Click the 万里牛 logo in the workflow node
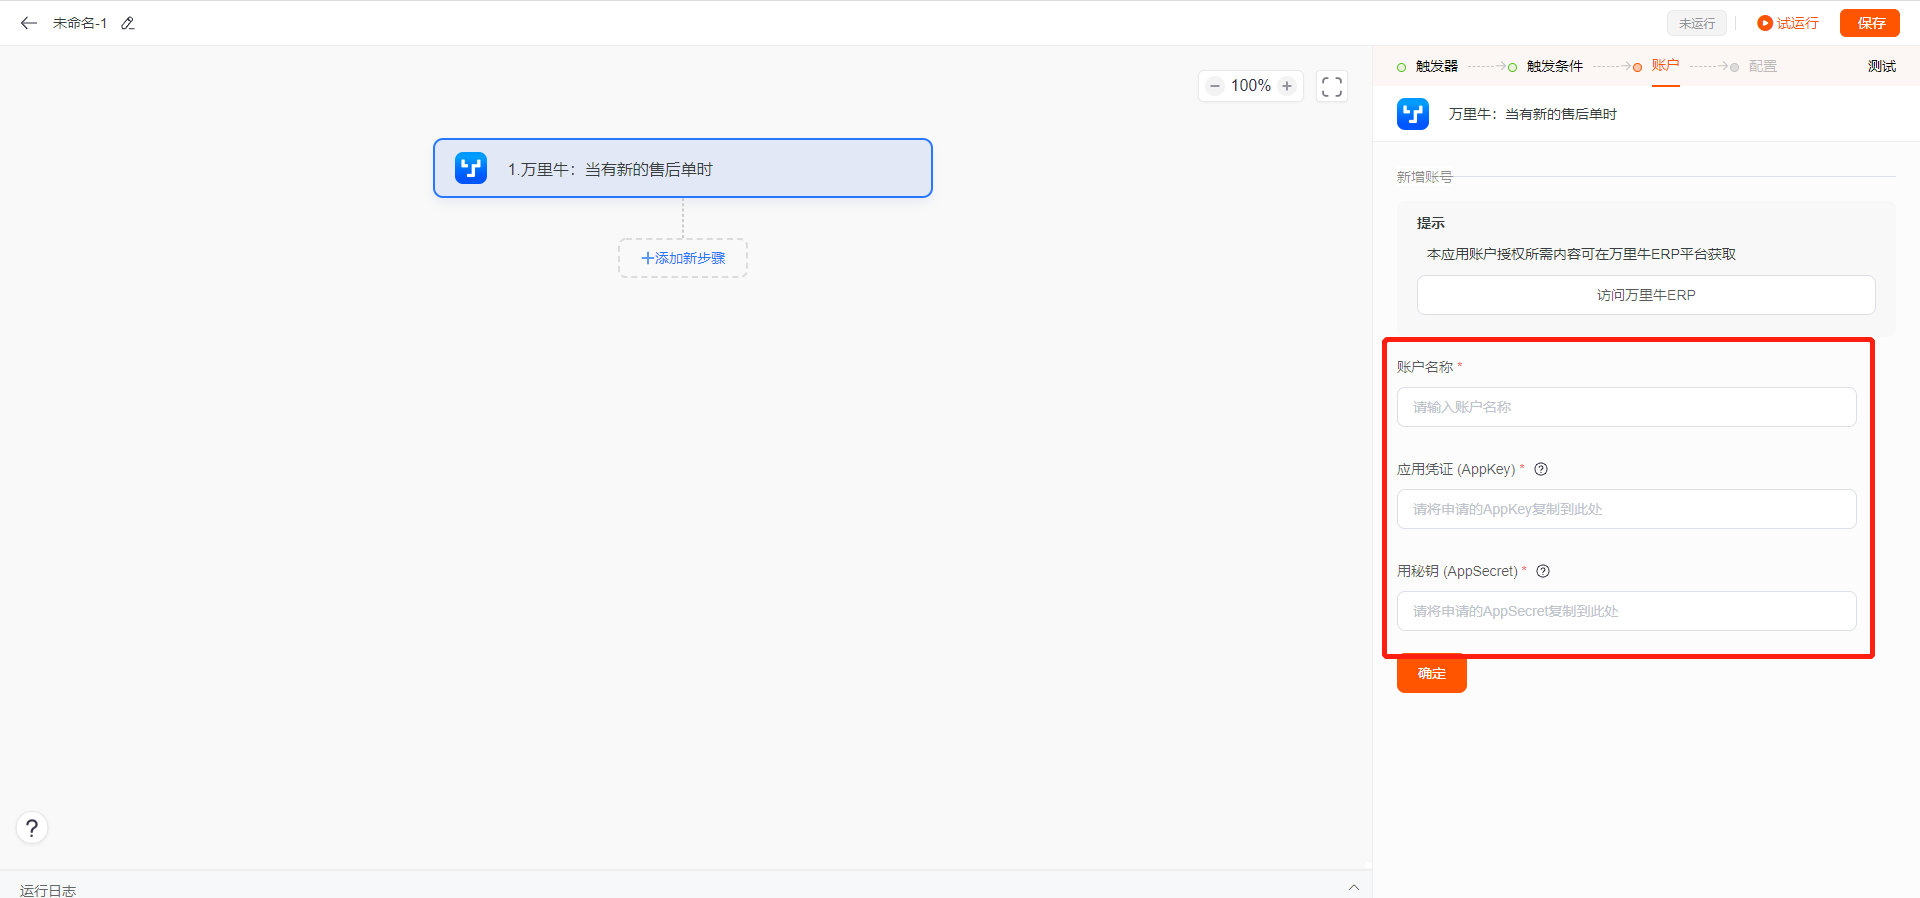Screen dimensions: 1920x898 pos(471,168)
